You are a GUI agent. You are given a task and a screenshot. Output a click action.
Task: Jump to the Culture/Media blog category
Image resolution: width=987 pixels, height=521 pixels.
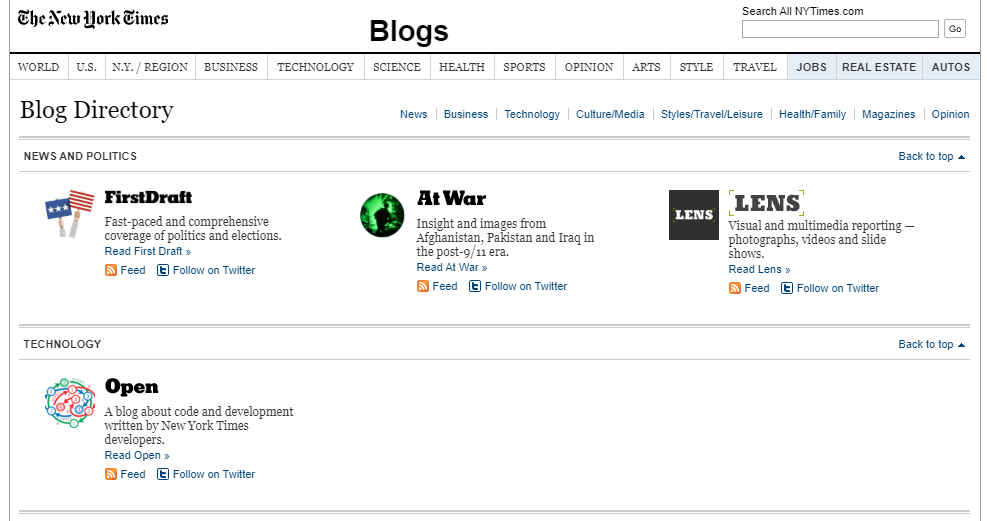click(610, 114)
